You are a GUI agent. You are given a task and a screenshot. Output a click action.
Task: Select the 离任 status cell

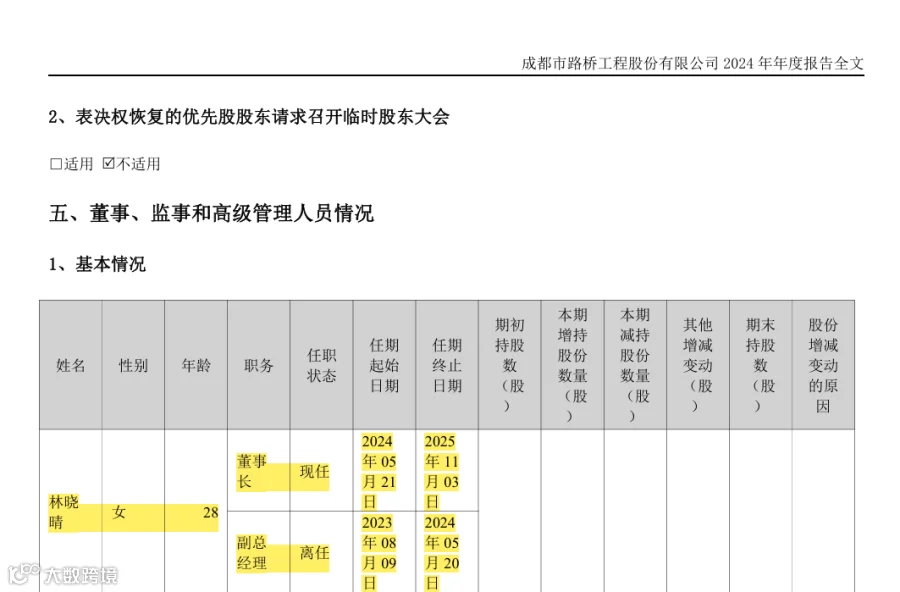tap(315, 554)
